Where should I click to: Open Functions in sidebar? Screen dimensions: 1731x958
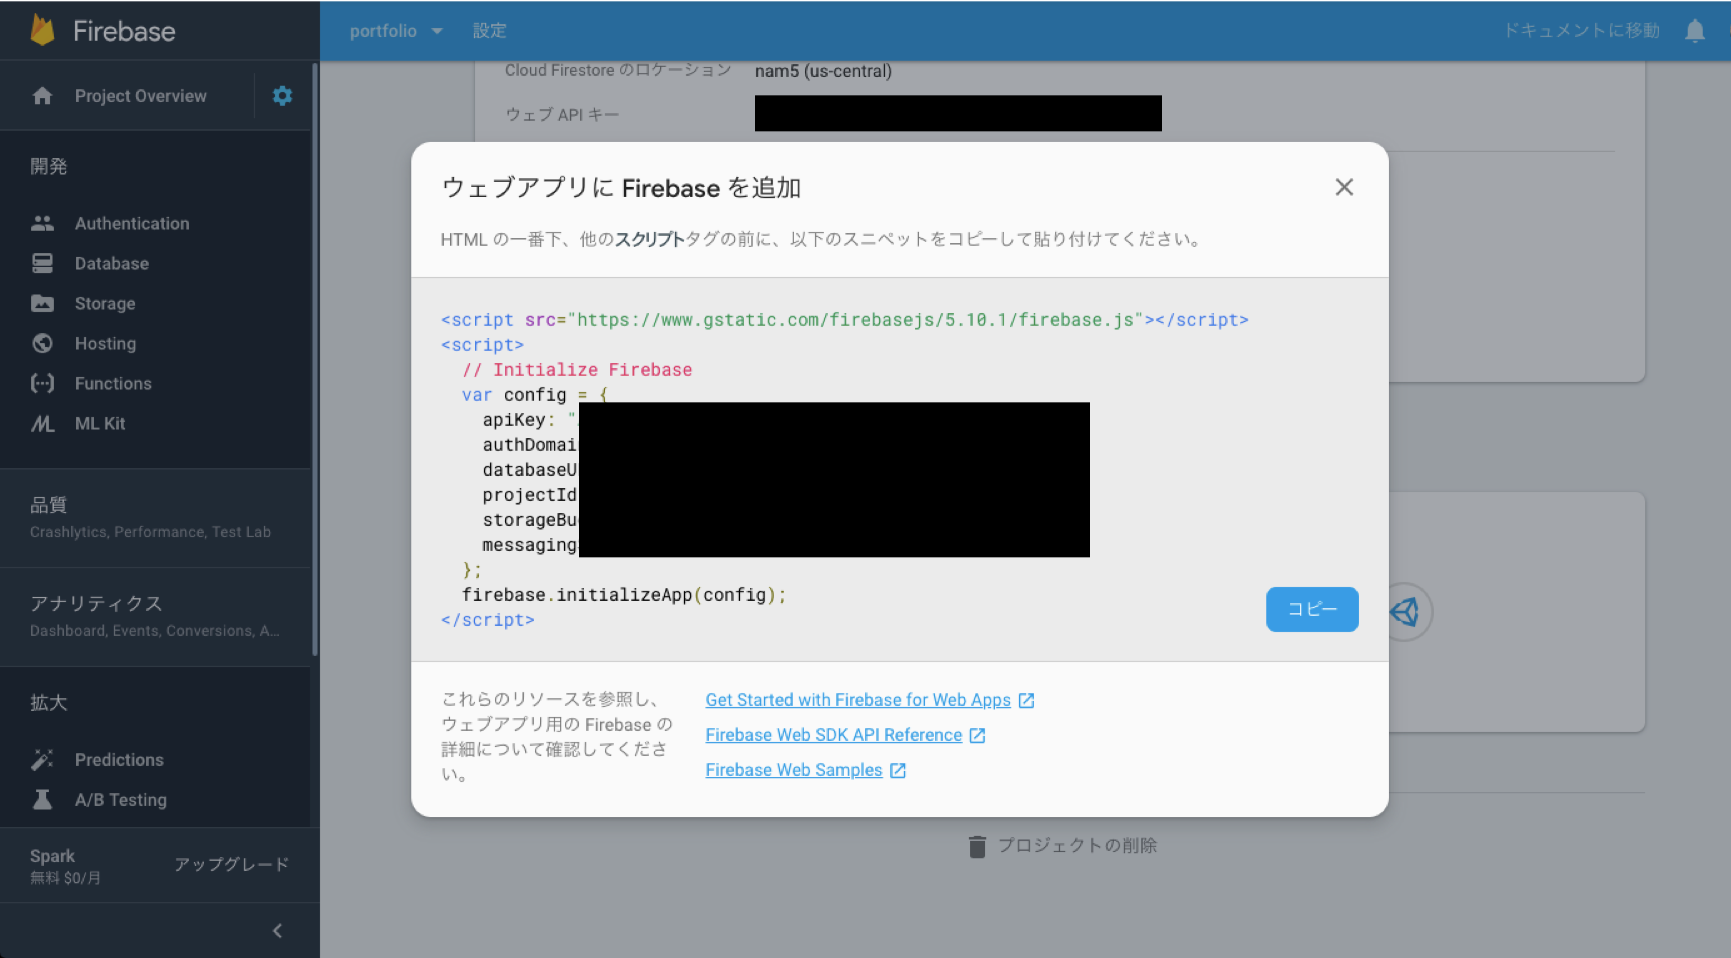pos(113,383)
